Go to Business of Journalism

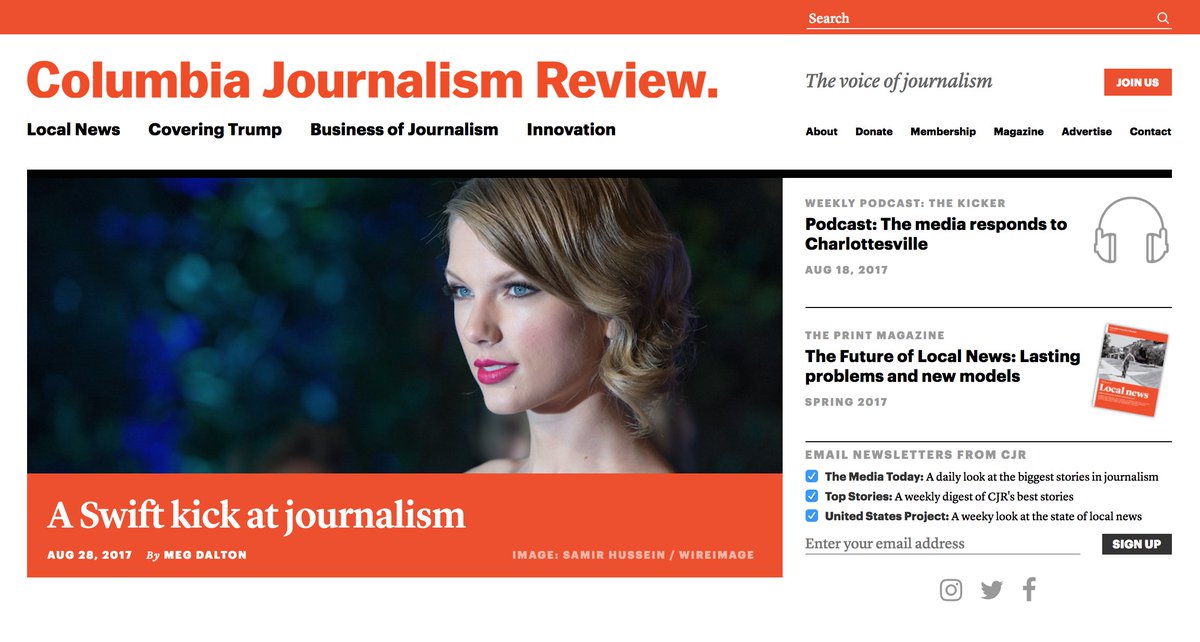(404, 129)
